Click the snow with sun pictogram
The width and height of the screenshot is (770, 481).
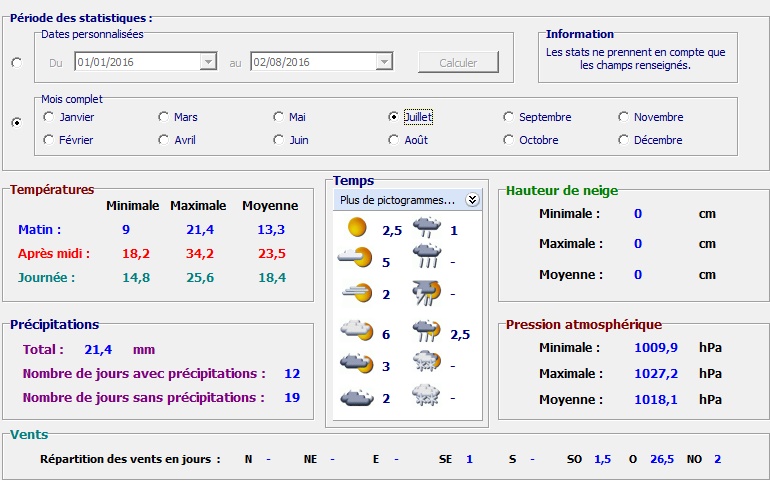[x=426, y=361]
